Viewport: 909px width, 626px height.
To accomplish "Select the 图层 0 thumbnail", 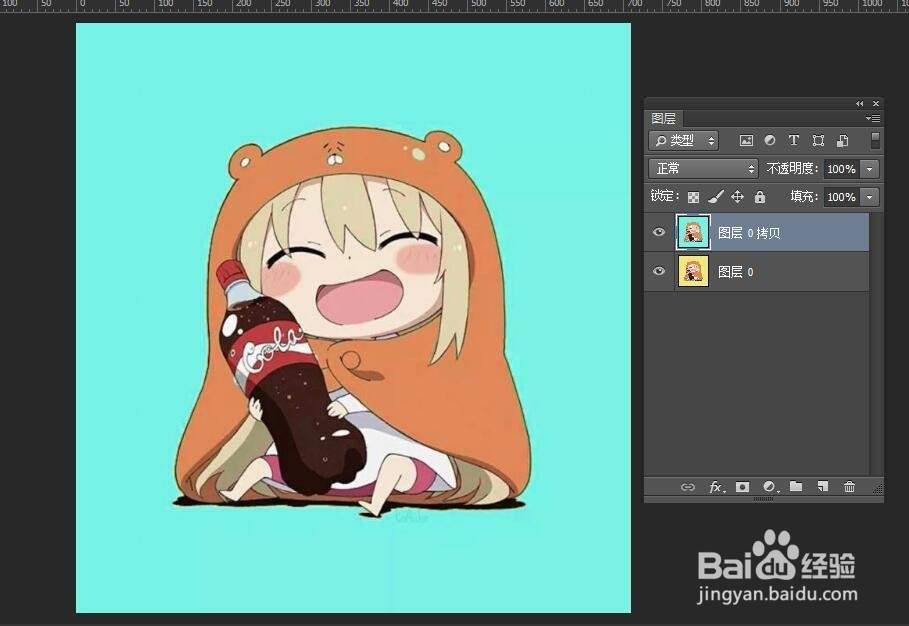I will click(693, 271).
